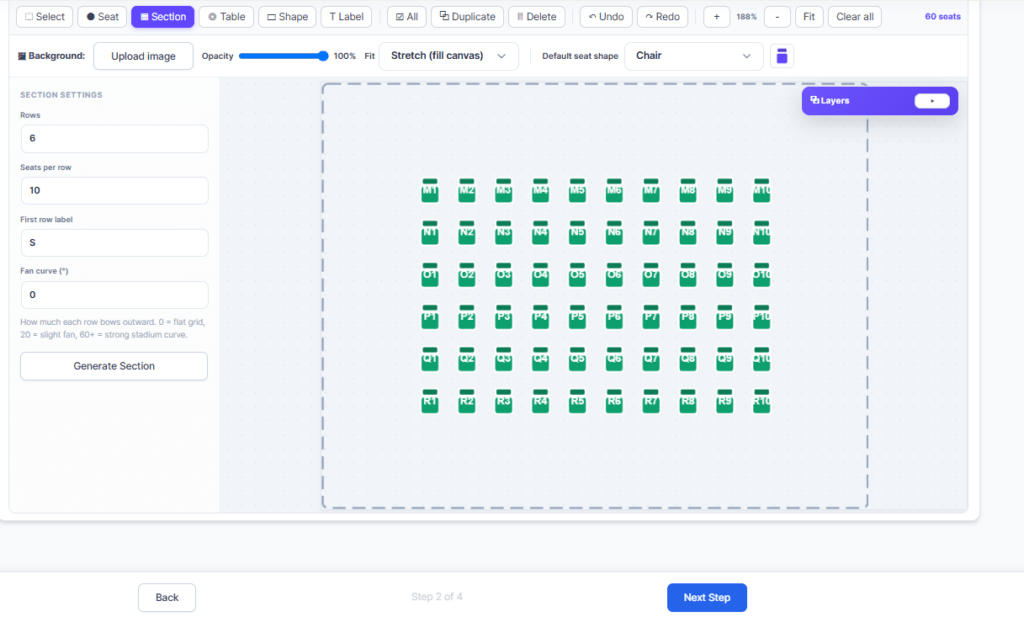Viewport: 1024px width, 617px height.
Task: Select seat N7
Action: [651, 232]
